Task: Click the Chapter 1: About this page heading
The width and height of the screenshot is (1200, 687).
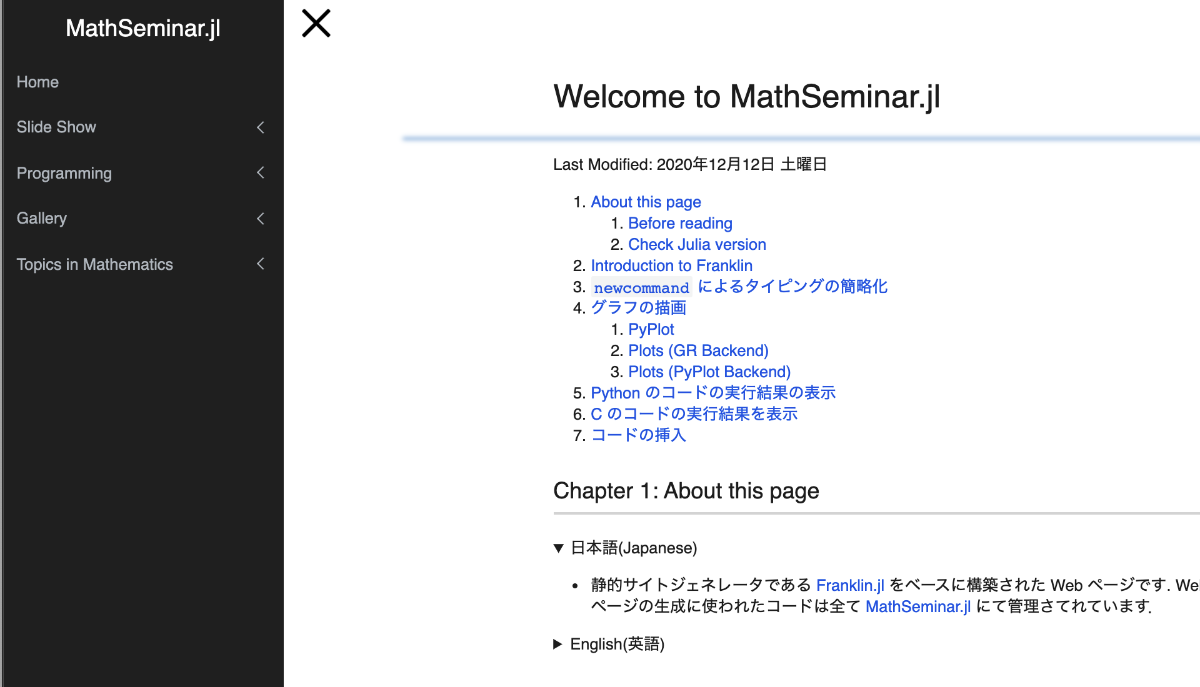Action: pos(686,491)
